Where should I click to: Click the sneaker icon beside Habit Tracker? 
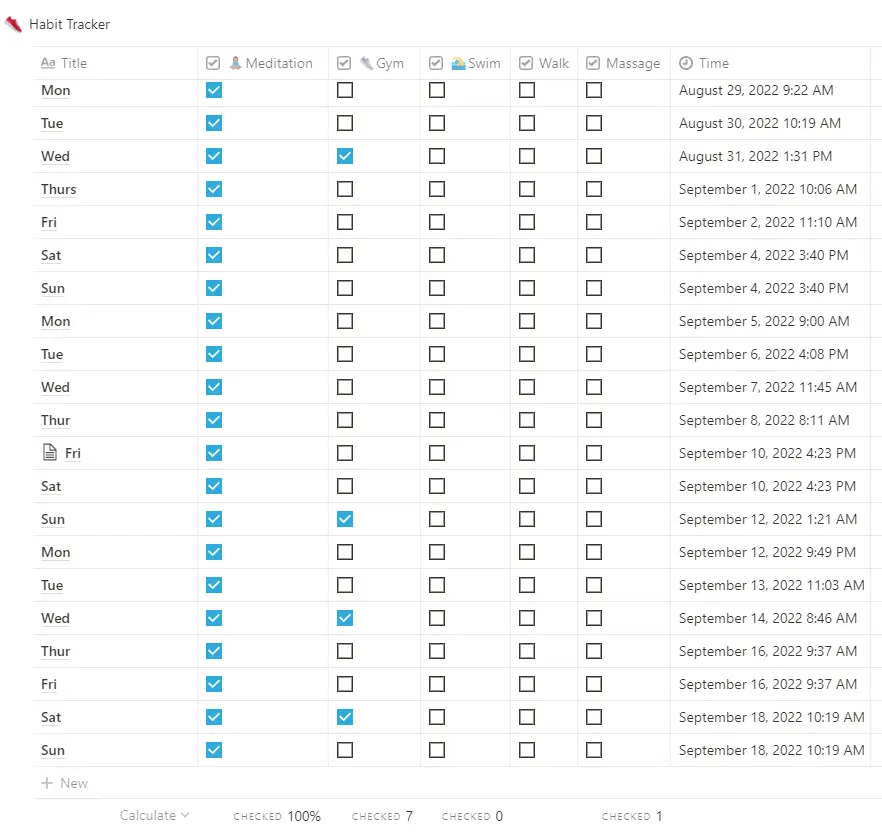coord(13,24)
